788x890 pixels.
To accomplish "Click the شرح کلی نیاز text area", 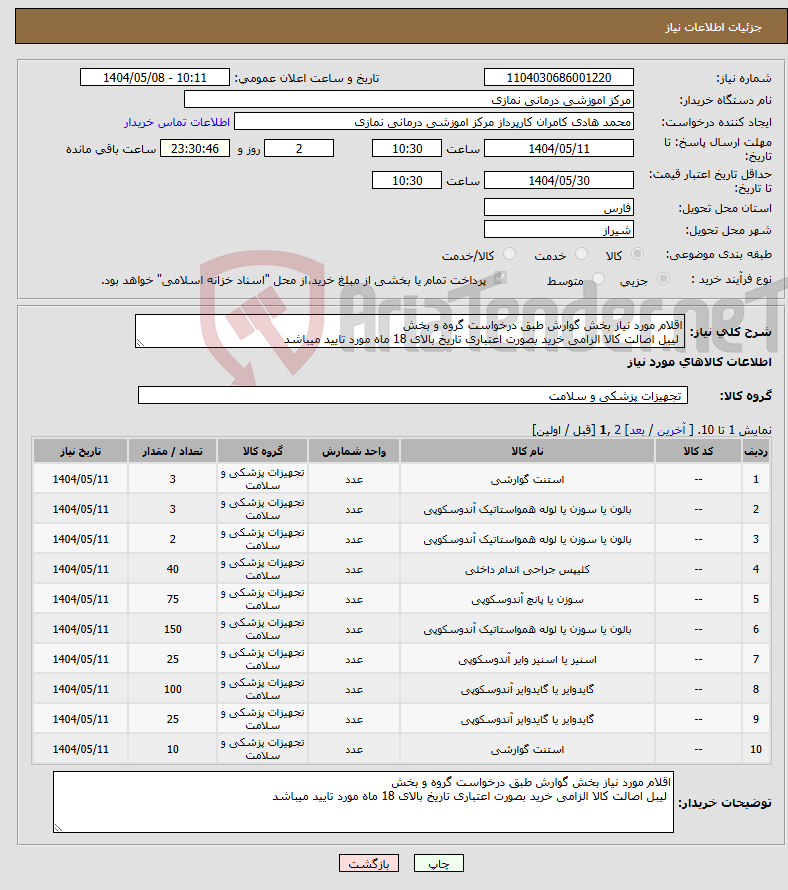I will pos(410,331).
